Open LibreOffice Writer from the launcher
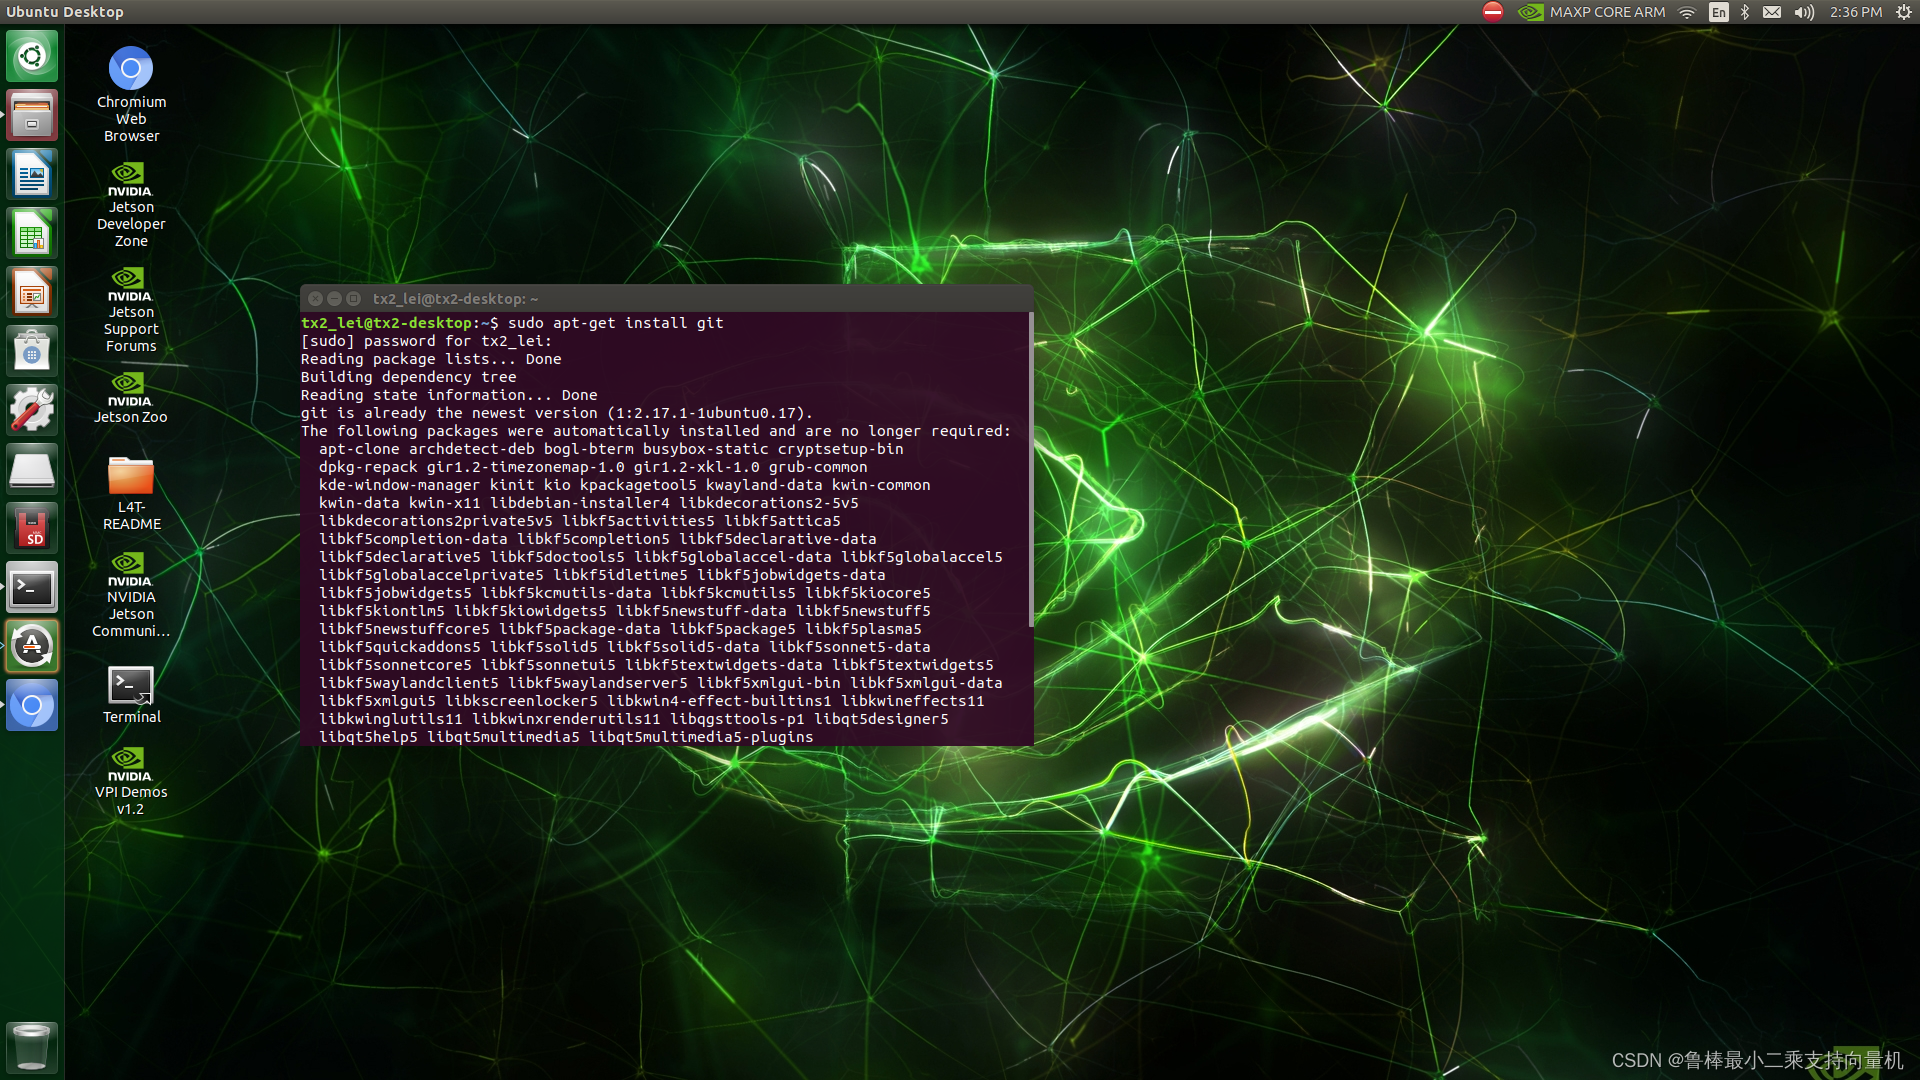The width and height of the screenshot is (1920, 1080). pyautogui.click(x=32, y=175)
